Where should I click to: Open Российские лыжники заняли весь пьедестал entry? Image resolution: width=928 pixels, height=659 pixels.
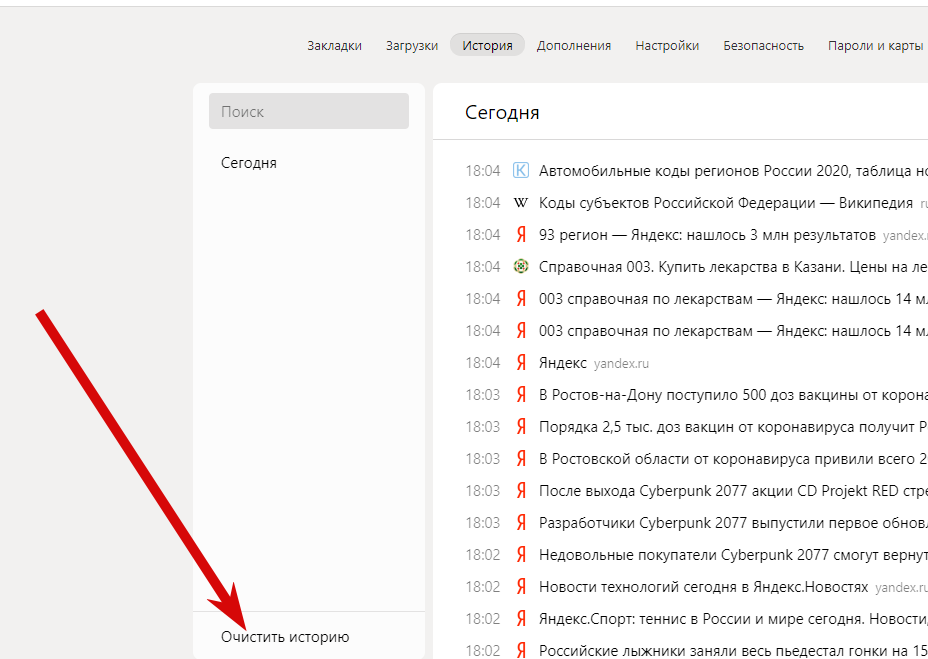[733, 651]
